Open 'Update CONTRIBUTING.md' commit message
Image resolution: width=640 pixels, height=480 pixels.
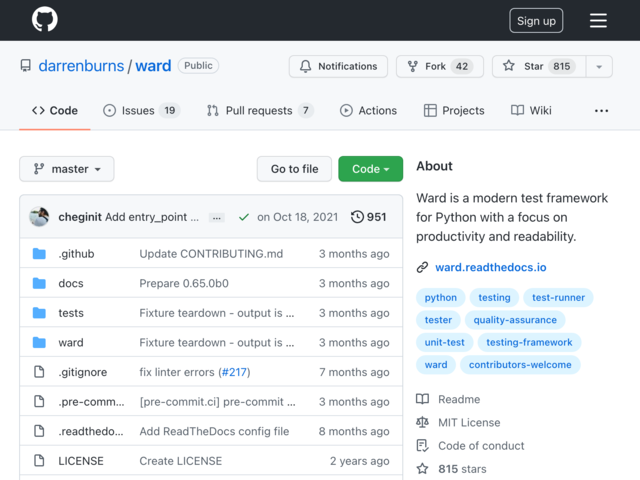click(211, 254)
